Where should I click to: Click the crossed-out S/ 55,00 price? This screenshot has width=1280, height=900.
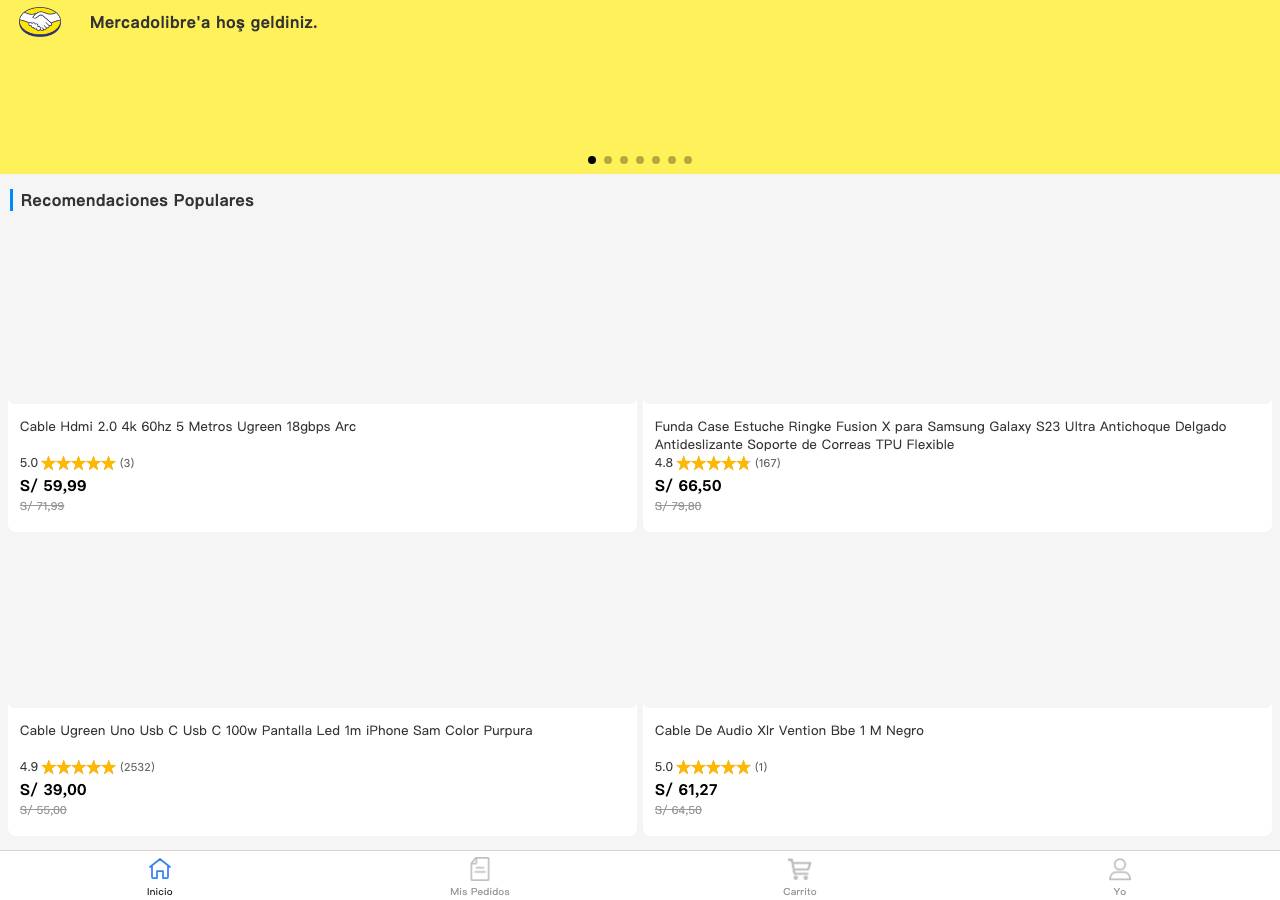(43, 810)
